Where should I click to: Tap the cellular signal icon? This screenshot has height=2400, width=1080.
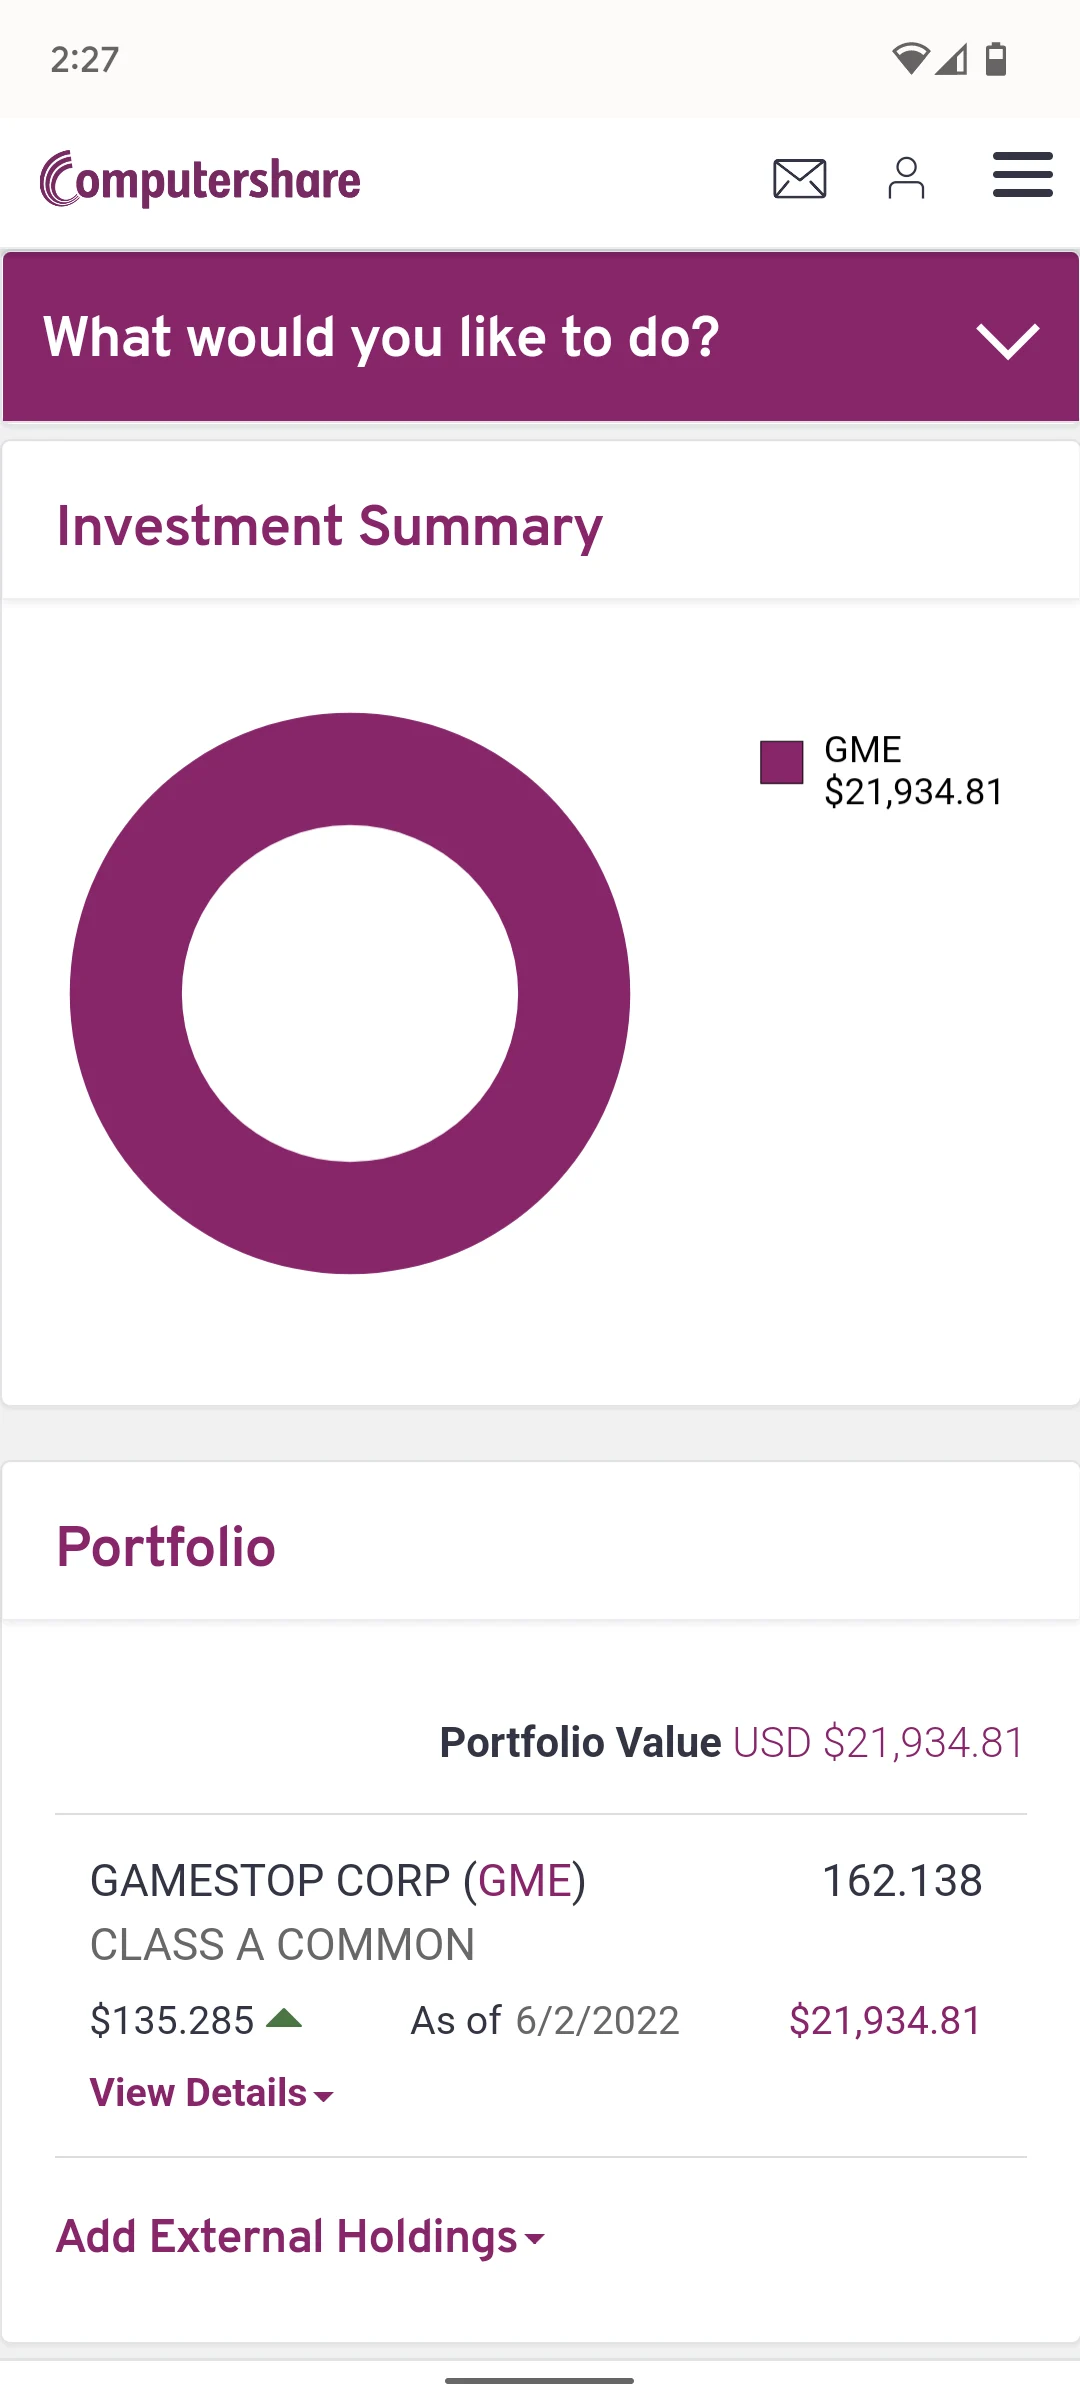[x=953, y=59]
